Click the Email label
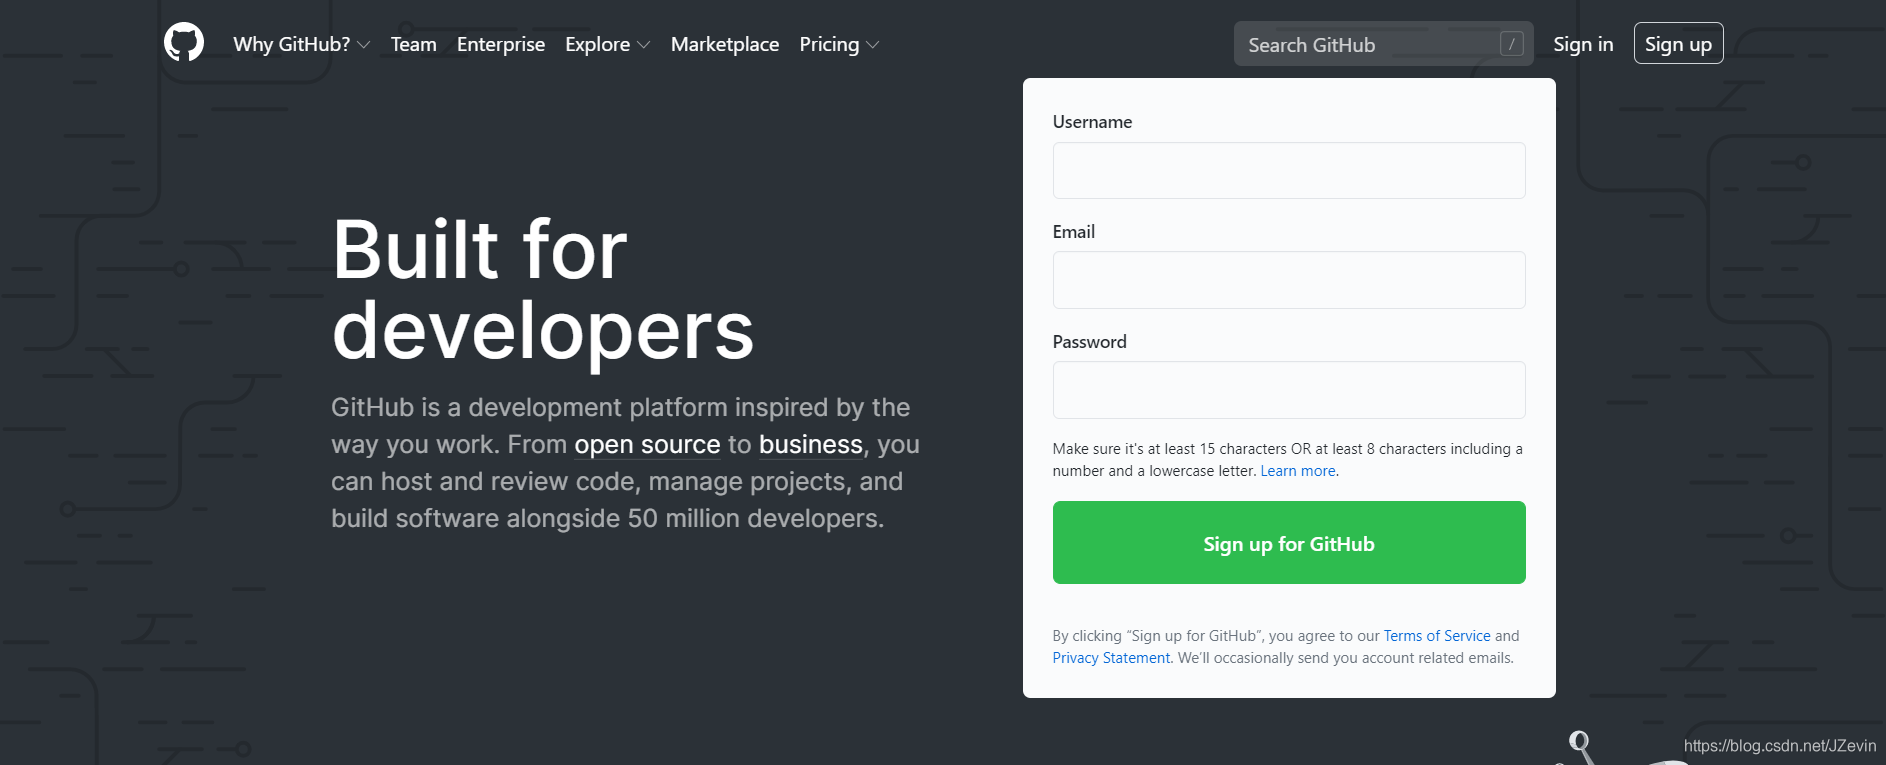The height and width of the screenshot is (765, 1886). pyautogui.click(x=1074, y=232)
